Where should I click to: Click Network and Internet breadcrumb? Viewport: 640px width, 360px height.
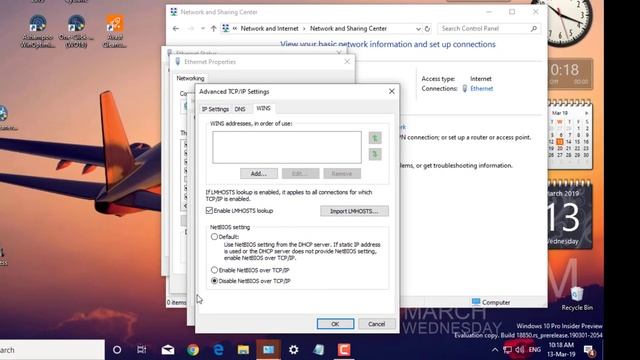tap(269, 29)
